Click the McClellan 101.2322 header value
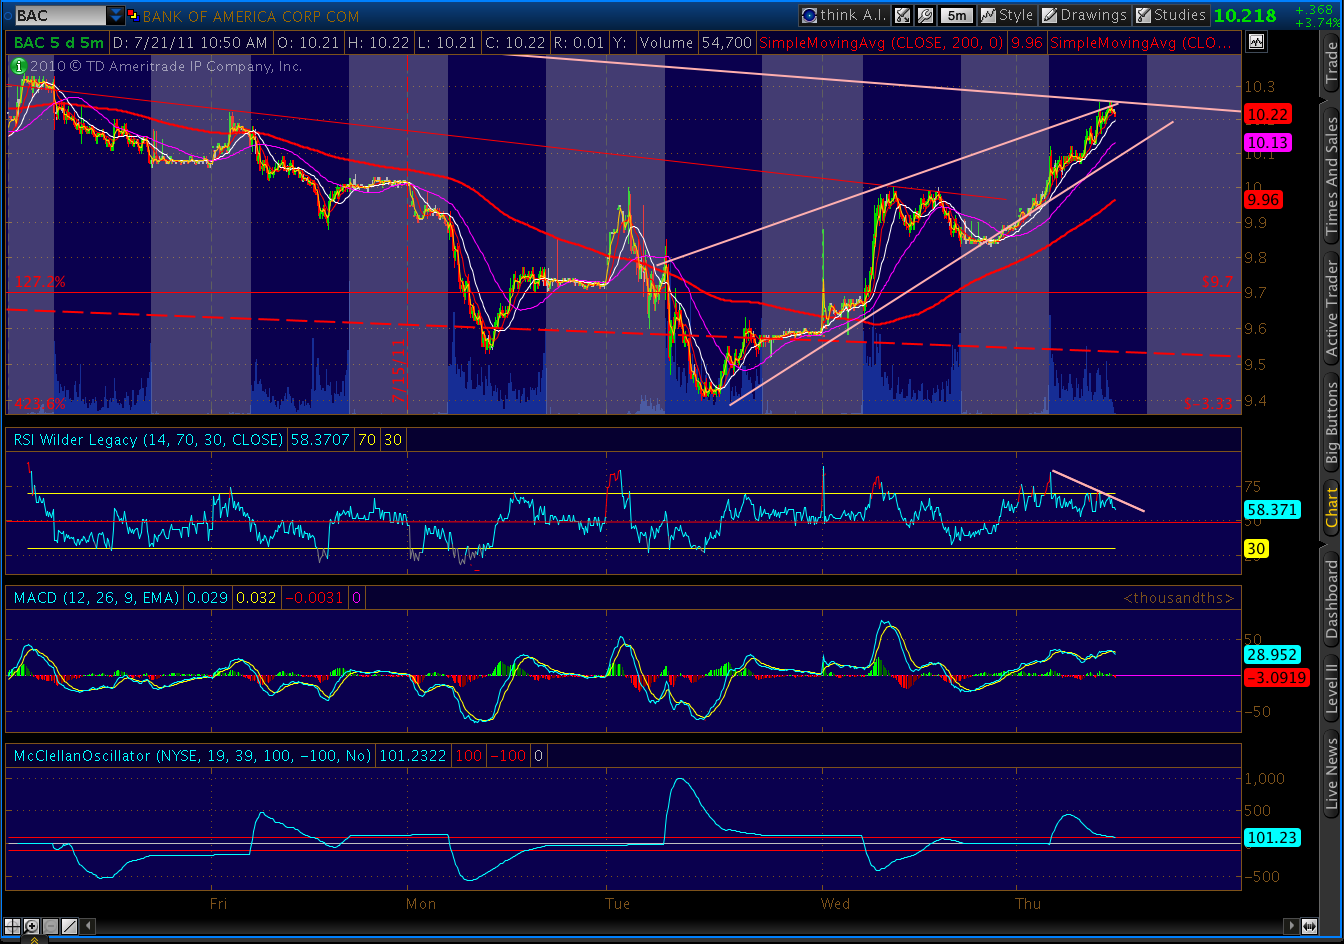 [412, 755]
